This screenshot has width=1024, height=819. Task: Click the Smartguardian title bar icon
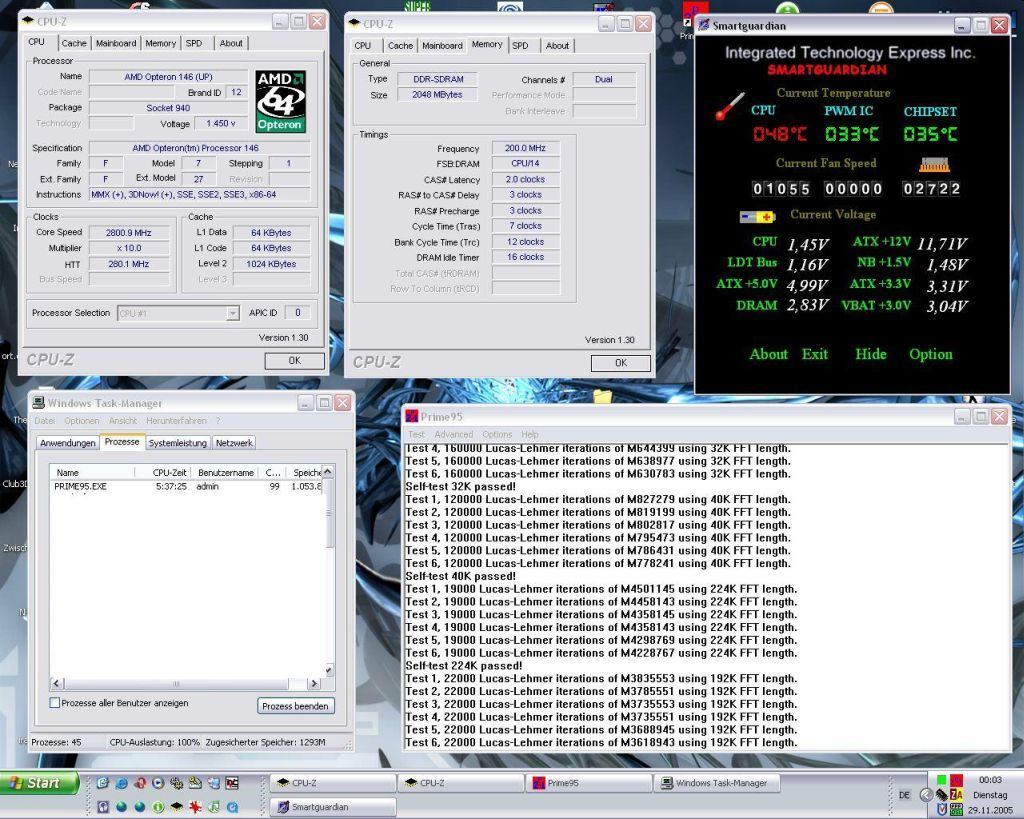[704, 25]
